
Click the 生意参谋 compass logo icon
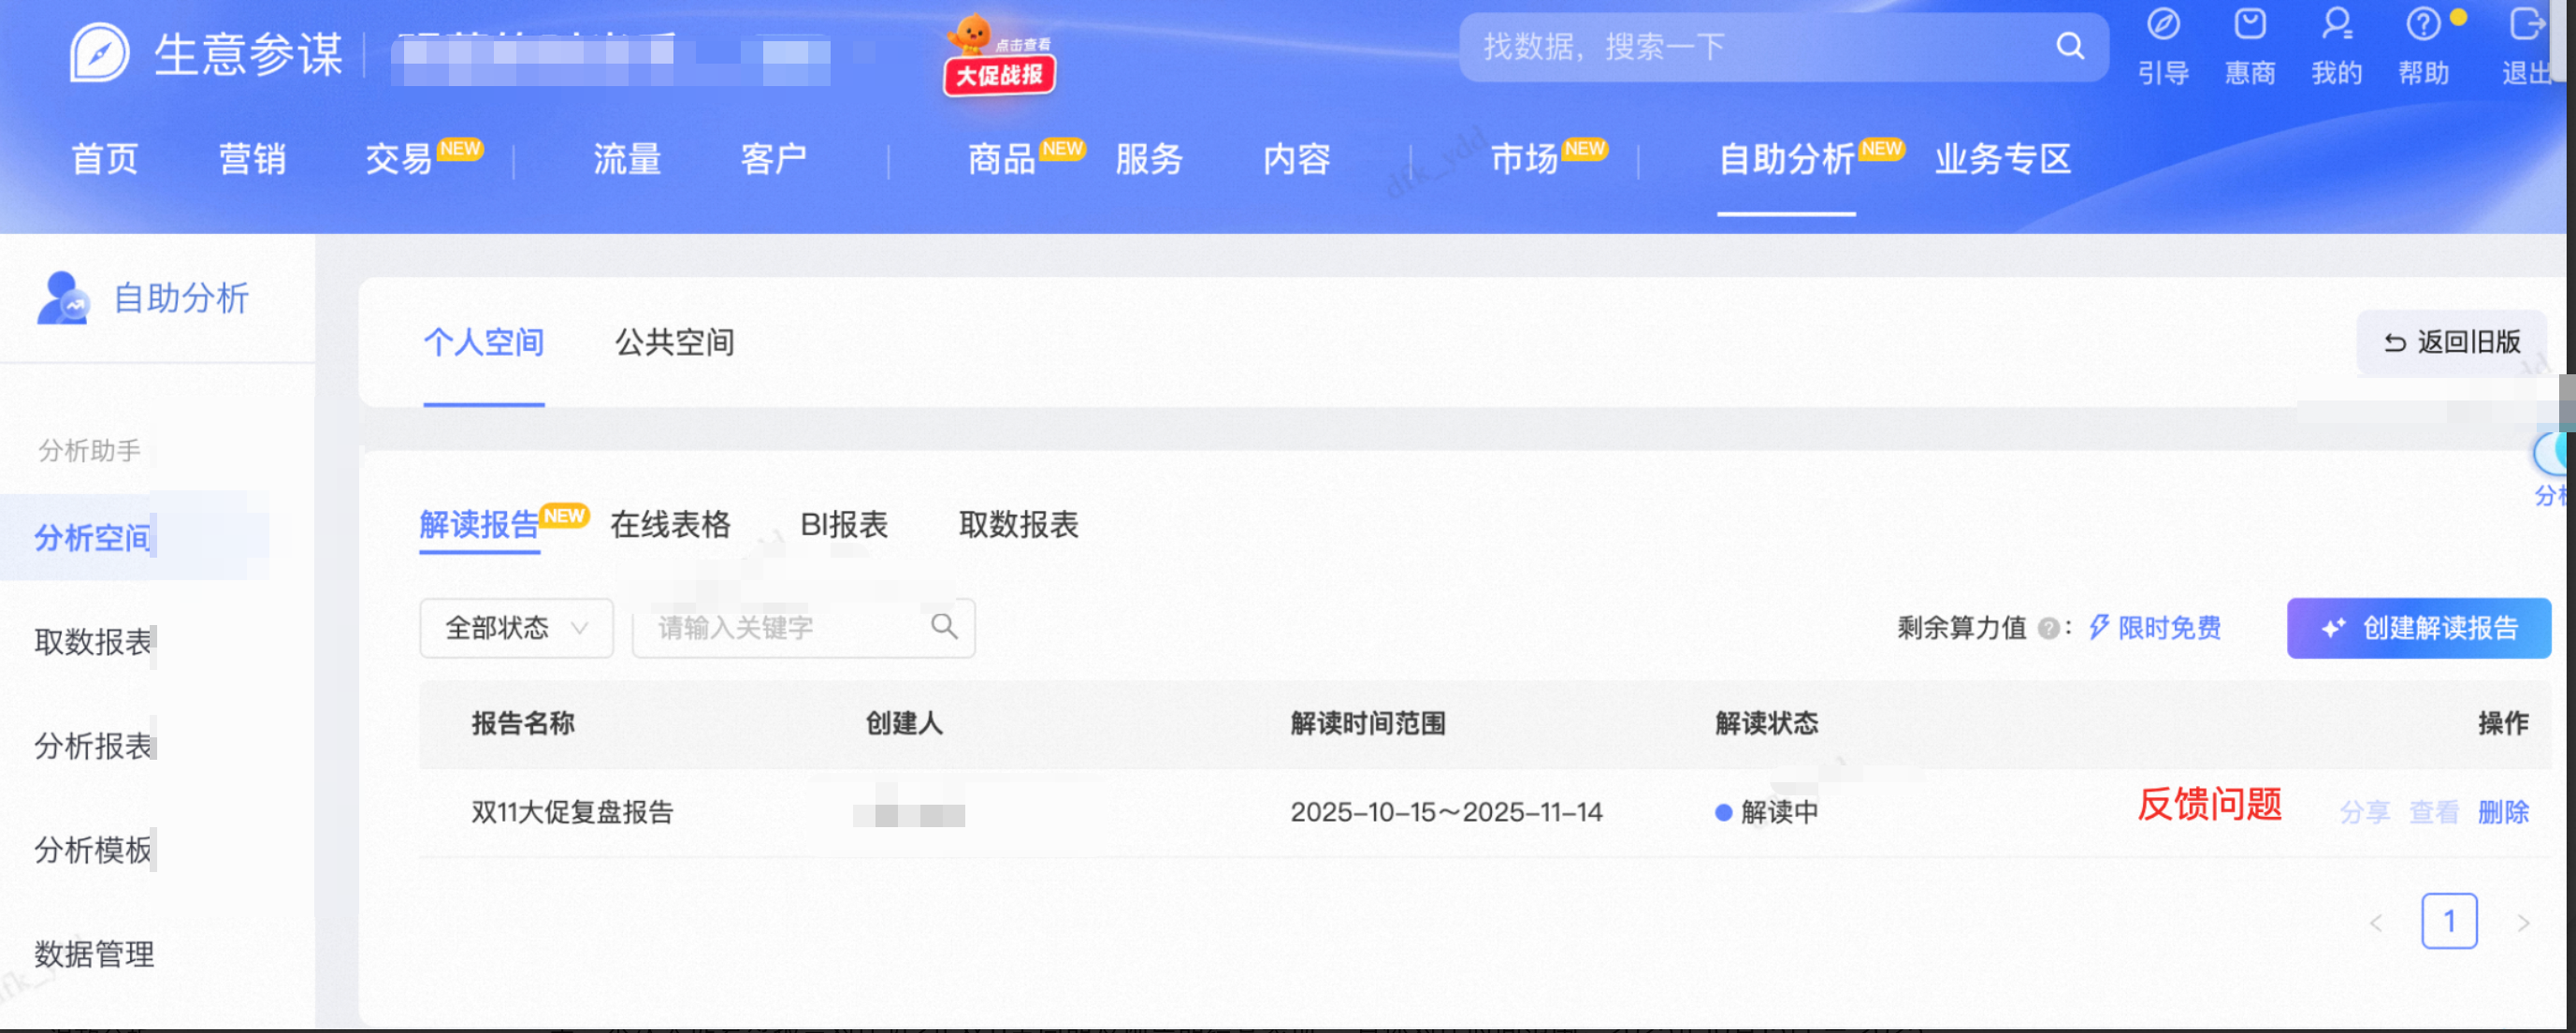coord(99,52)
